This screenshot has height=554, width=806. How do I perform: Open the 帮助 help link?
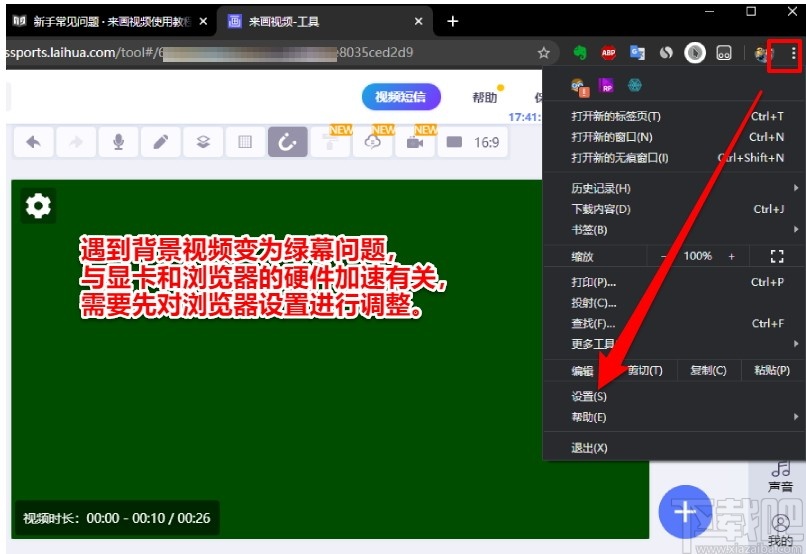tap(485, 97)
